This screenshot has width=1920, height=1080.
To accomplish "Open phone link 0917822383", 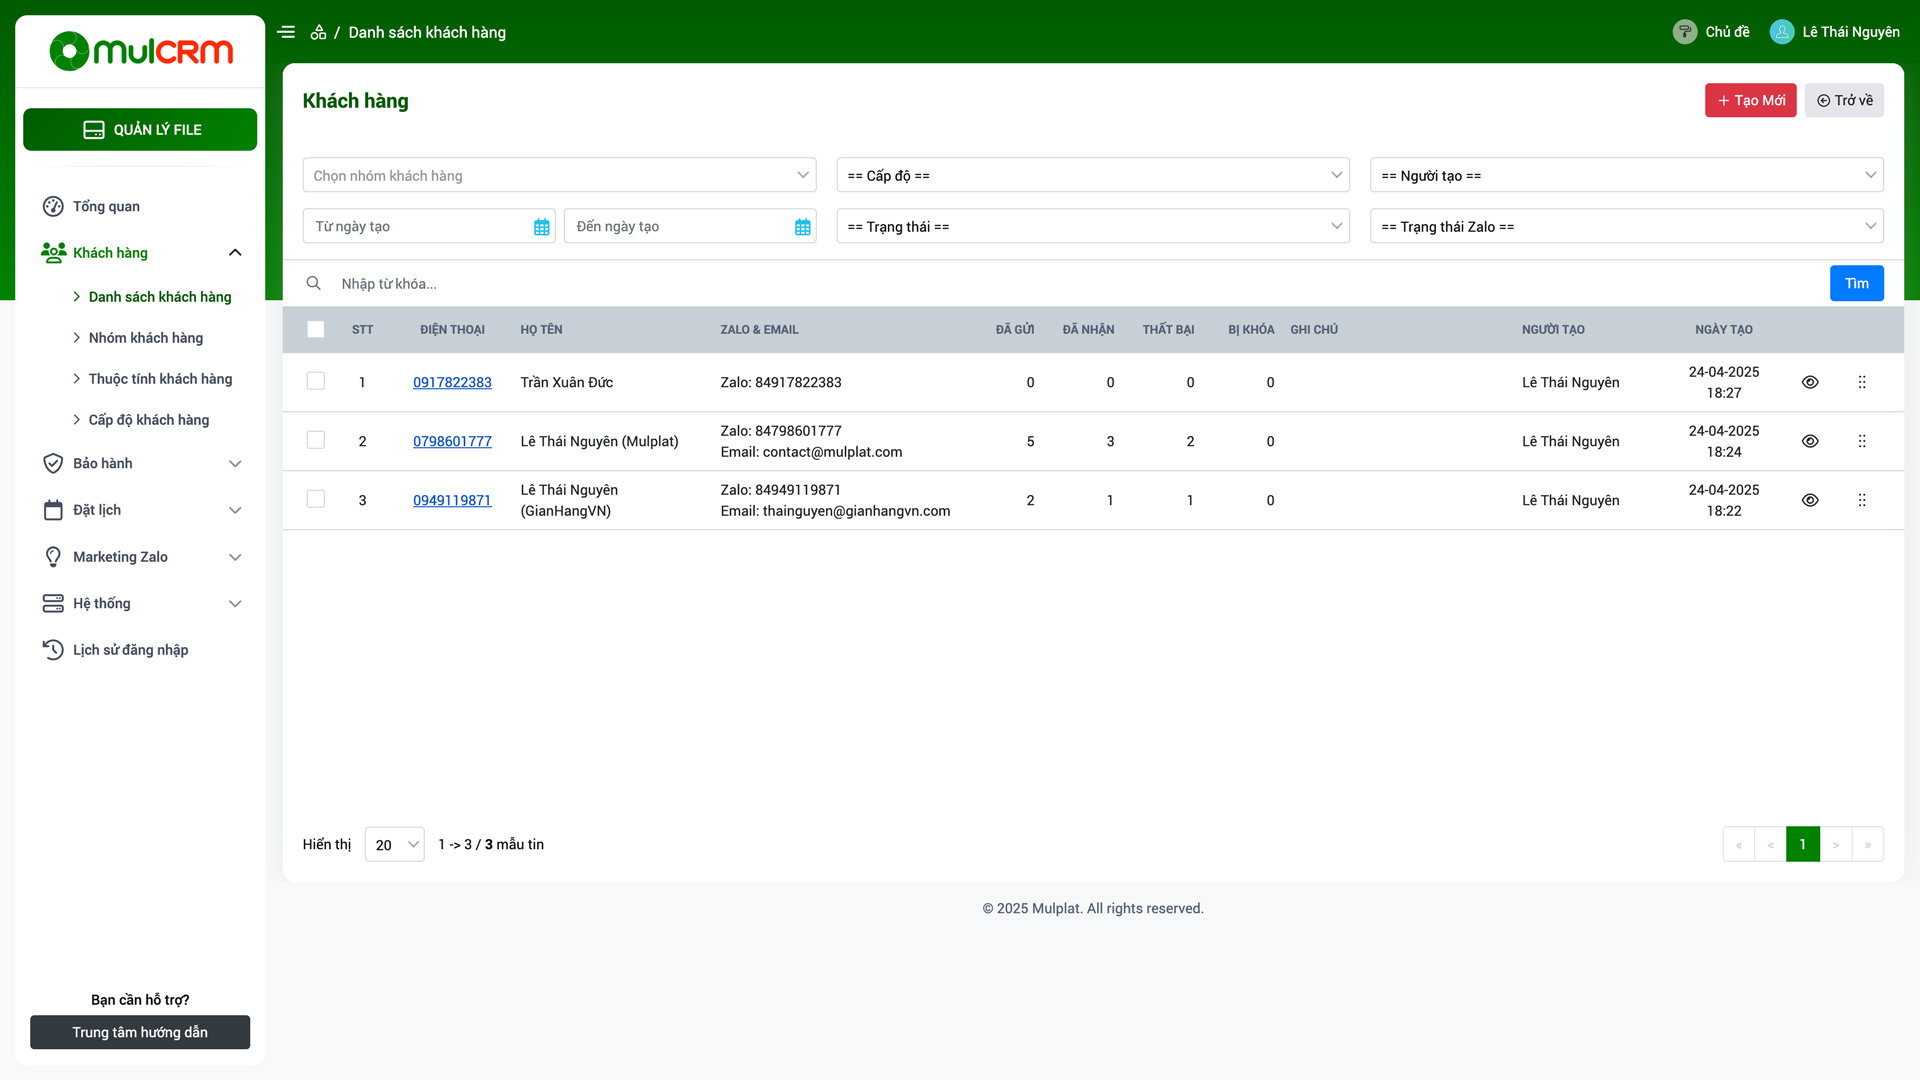I will (452, 382).
